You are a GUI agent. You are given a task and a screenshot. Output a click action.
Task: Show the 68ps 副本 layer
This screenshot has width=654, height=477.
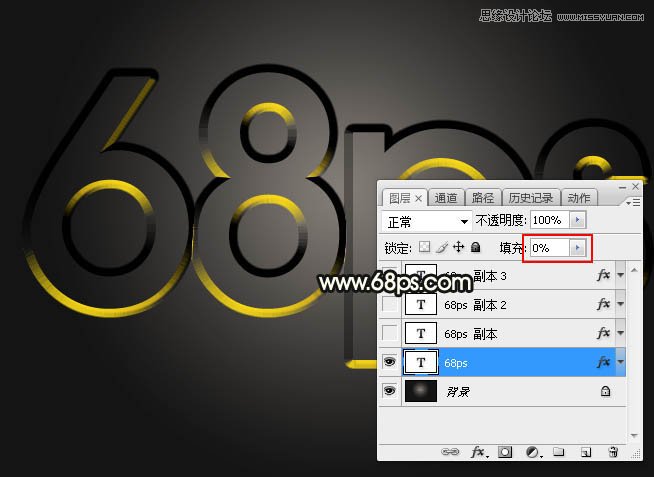click(390, 333)
